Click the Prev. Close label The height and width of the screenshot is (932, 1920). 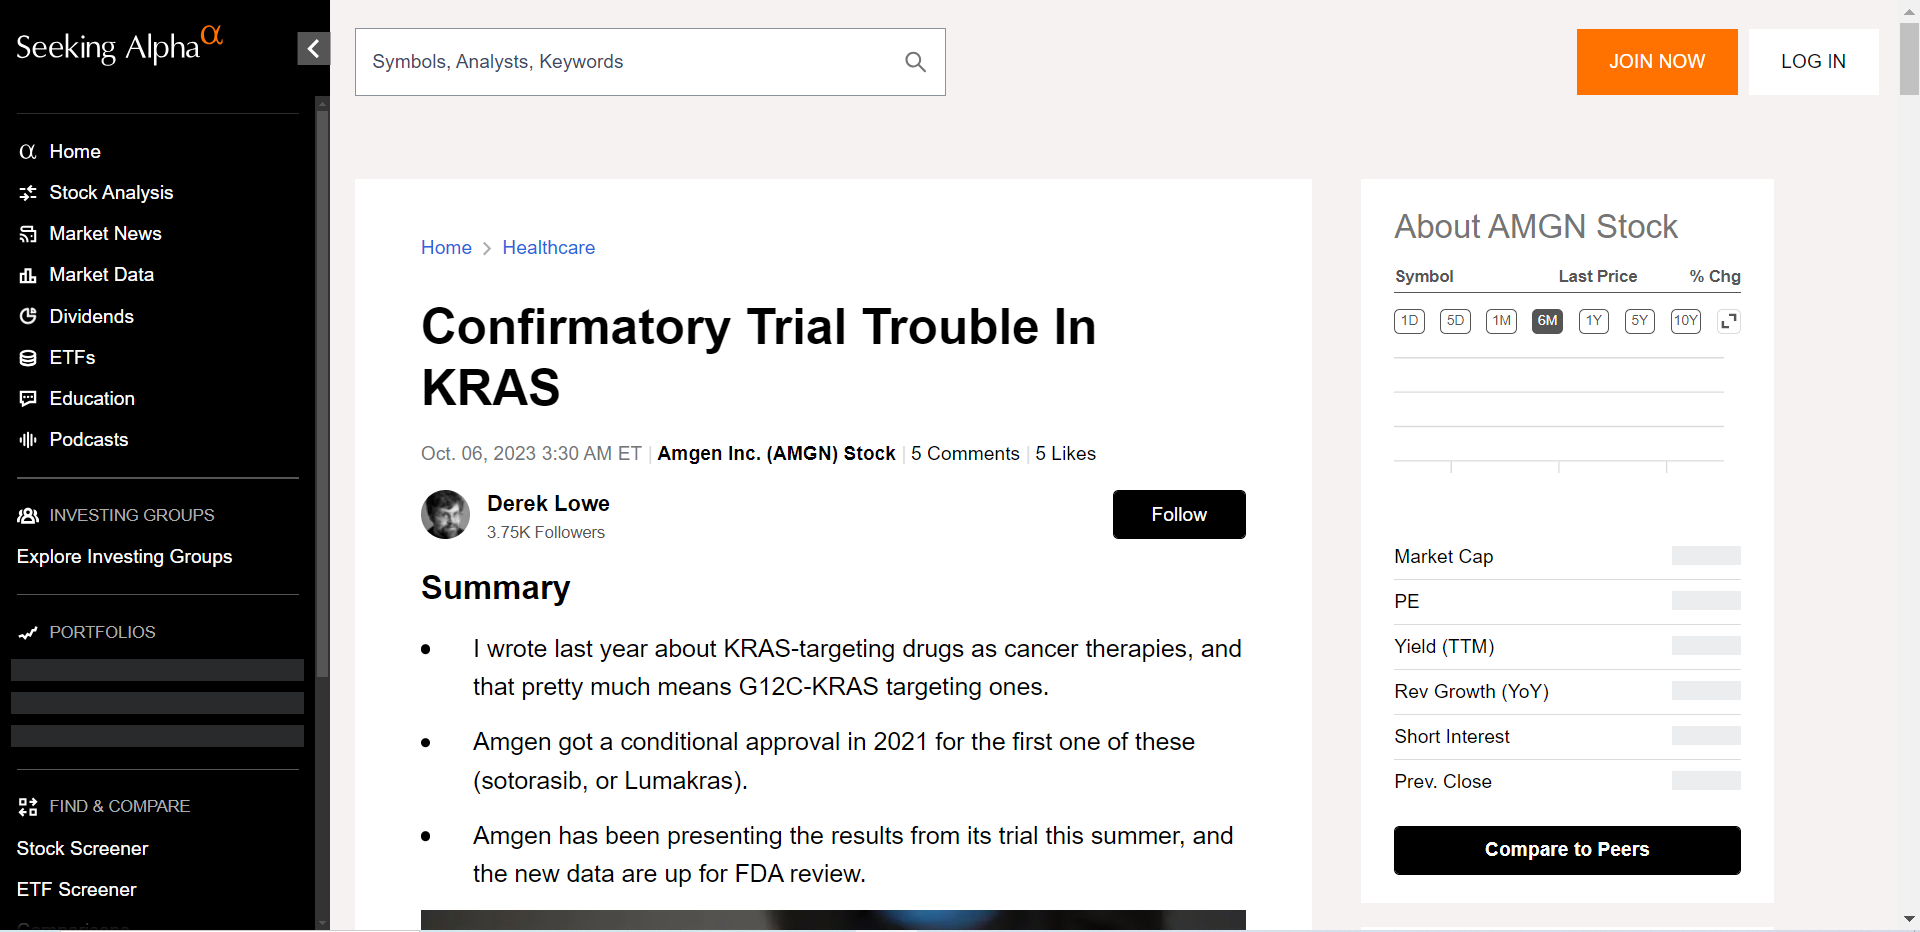click(x=1443, y=782)
